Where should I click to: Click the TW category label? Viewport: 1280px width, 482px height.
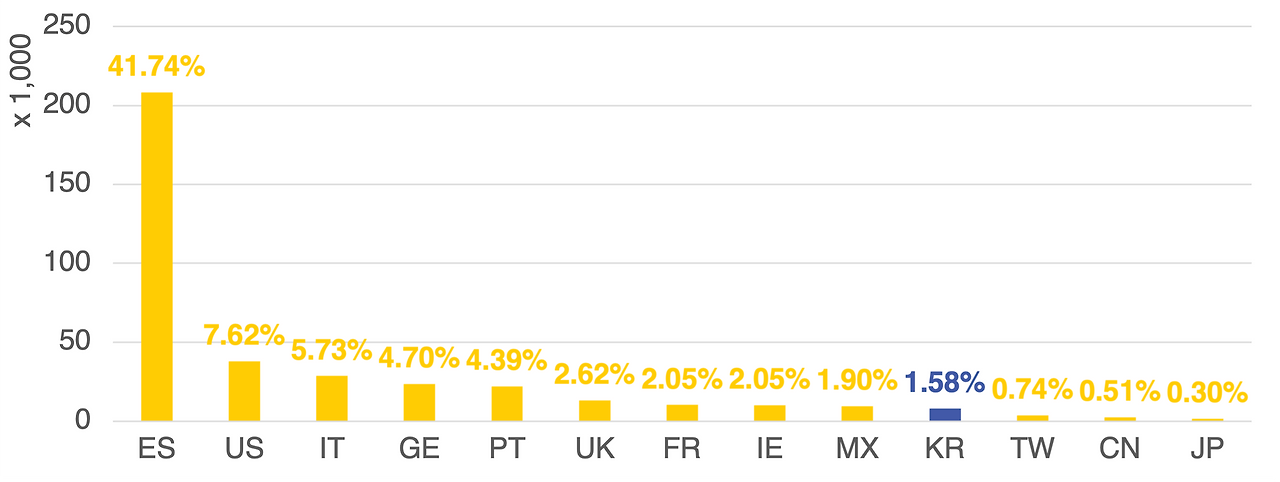1032,449
